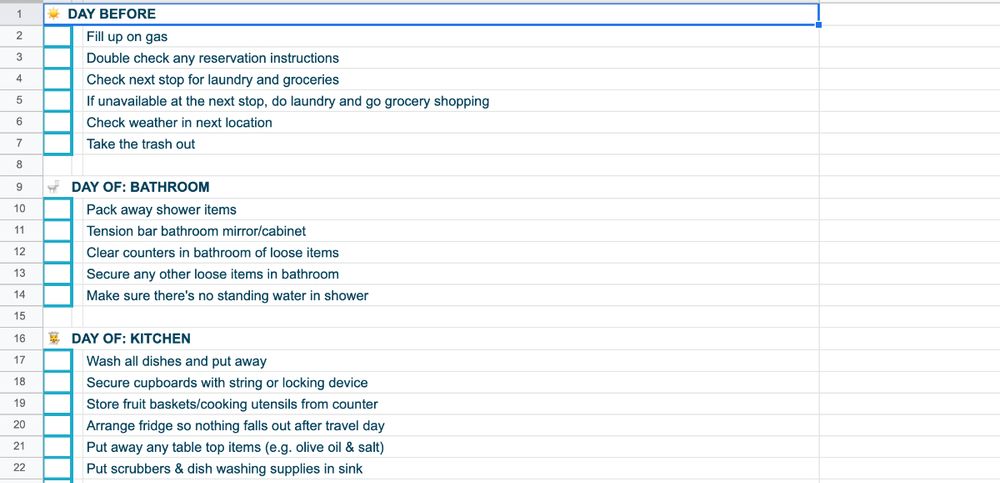Tick the 'Tension bar bathroom mirror/cabinet' checkbox
This screenshot has width=1000, height=483.
58,231
